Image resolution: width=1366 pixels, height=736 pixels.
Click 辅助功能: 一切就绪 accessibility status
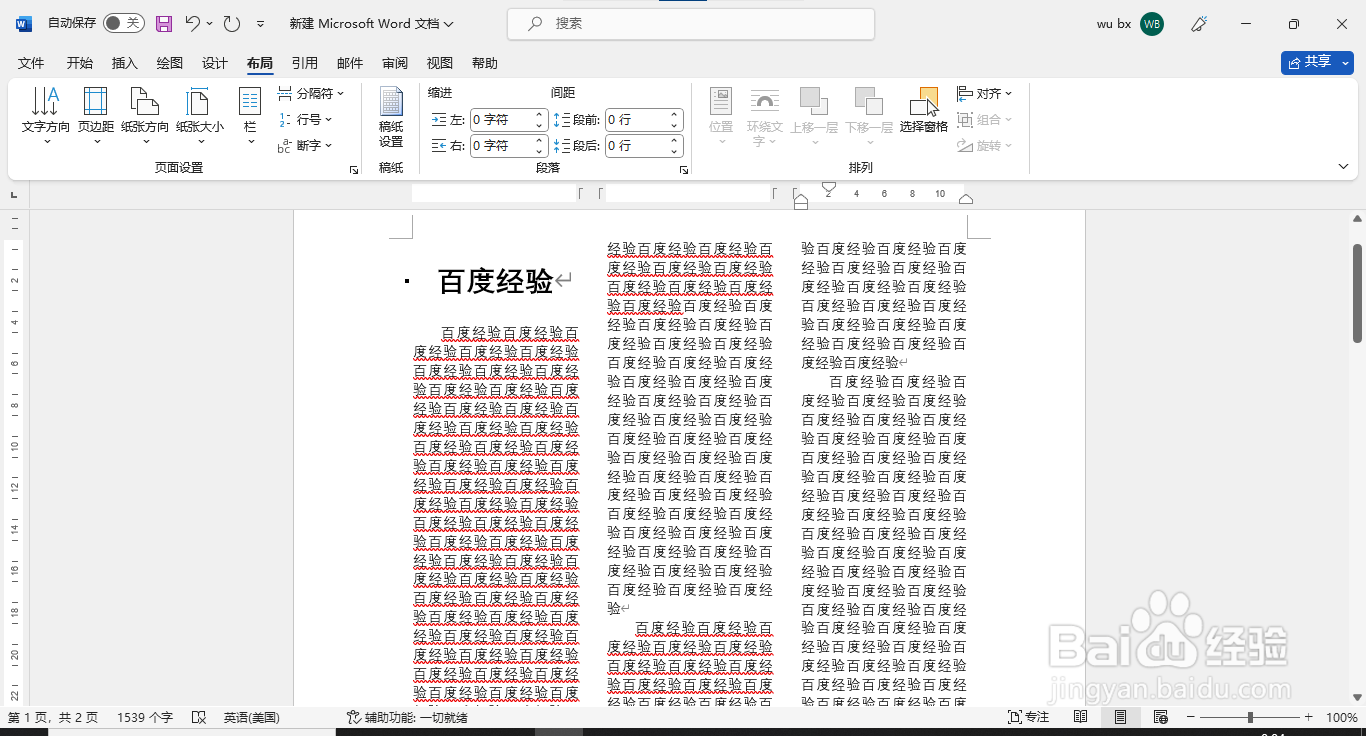click(407, 717)
